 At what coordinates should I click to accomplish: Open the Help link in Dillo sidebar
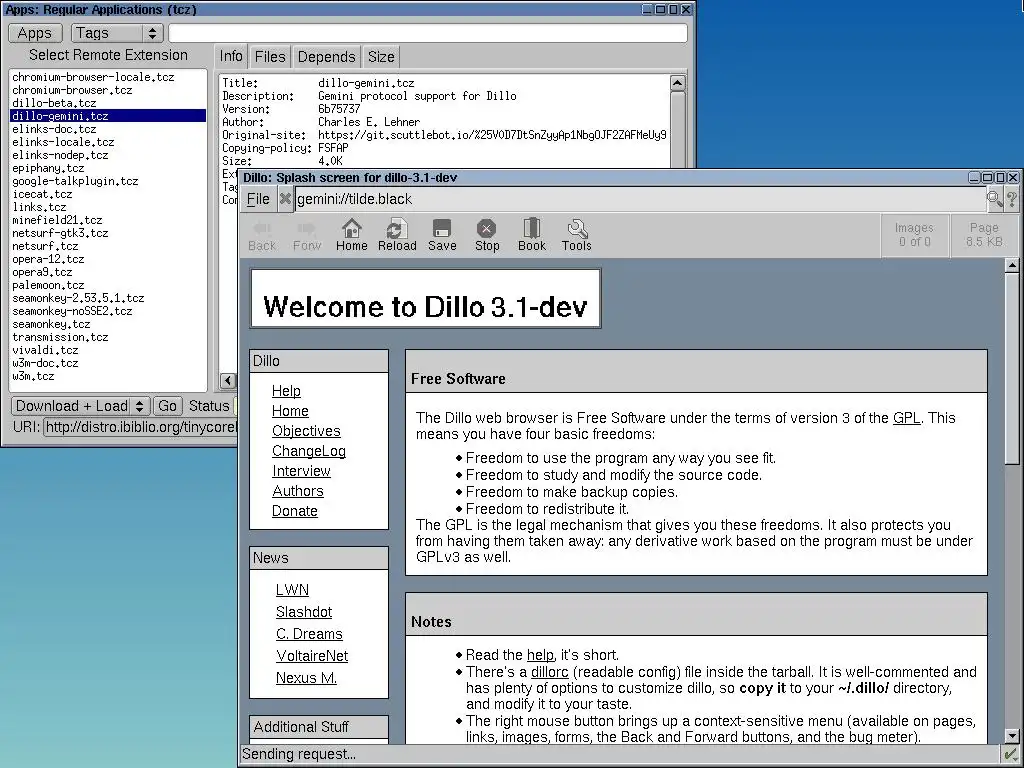(286, 391)
